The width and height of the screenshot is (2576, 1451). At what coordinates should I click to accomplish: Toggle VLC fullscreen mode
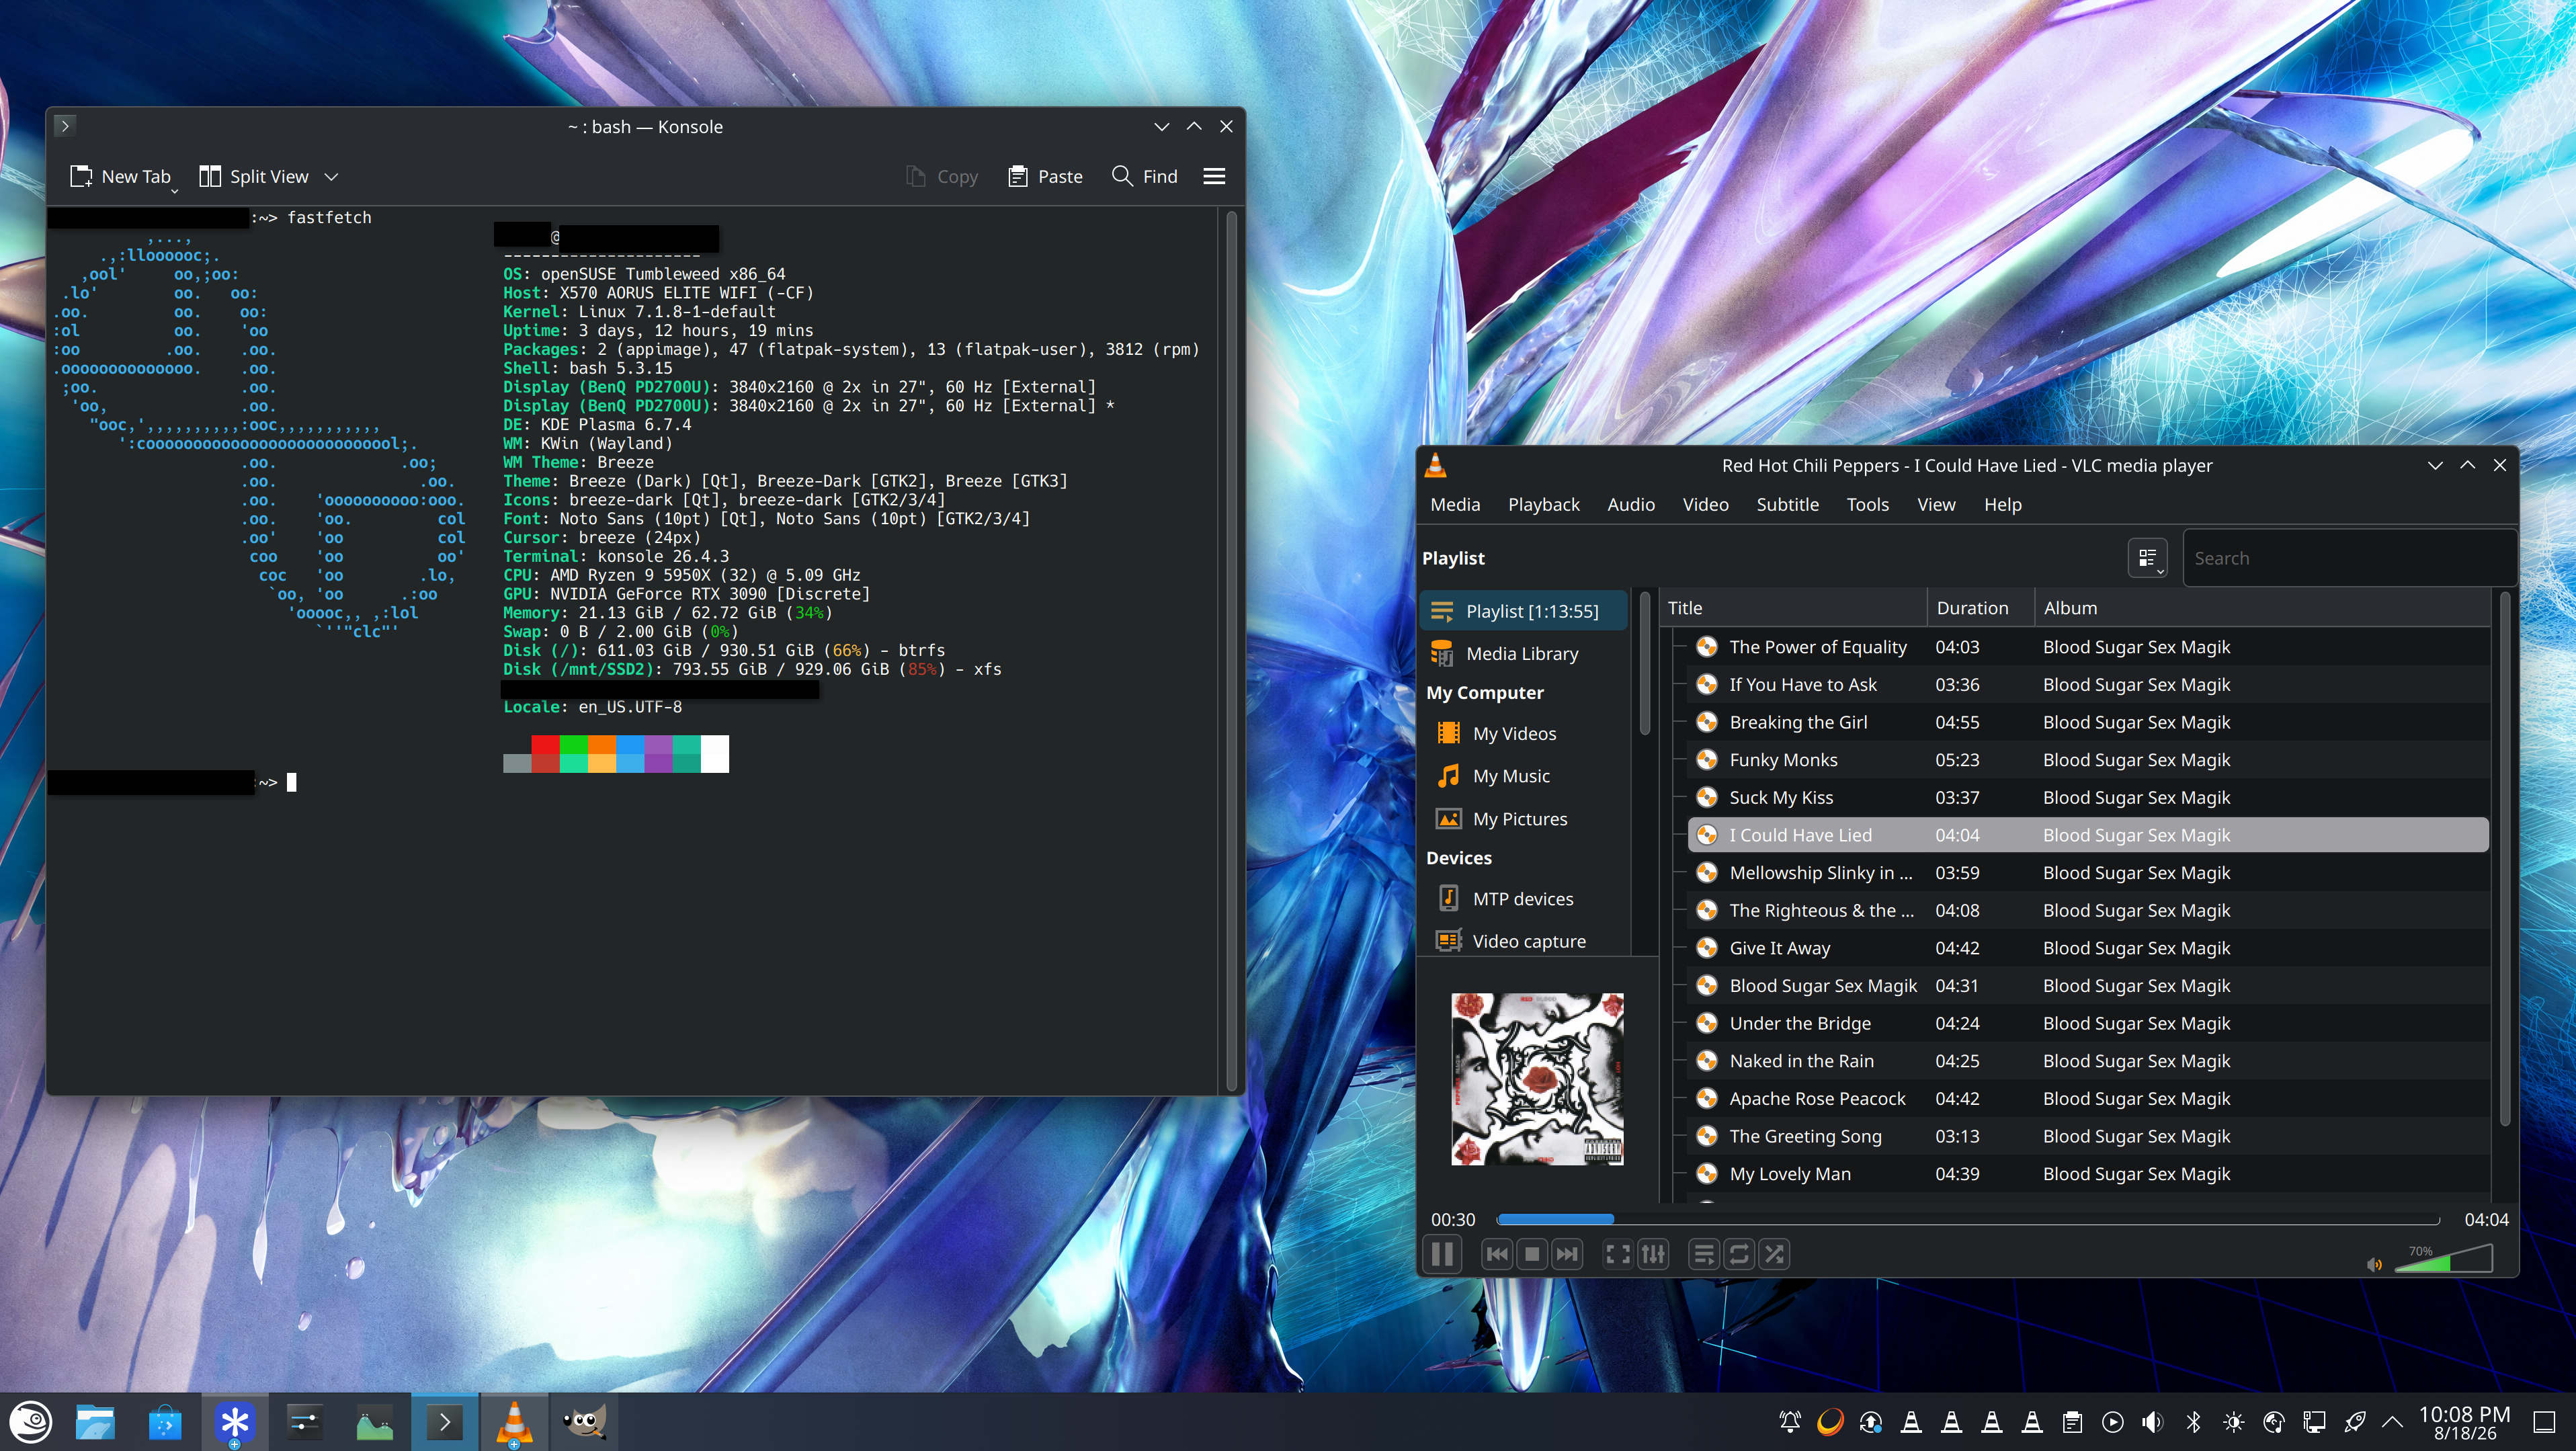(1617, 1254)
